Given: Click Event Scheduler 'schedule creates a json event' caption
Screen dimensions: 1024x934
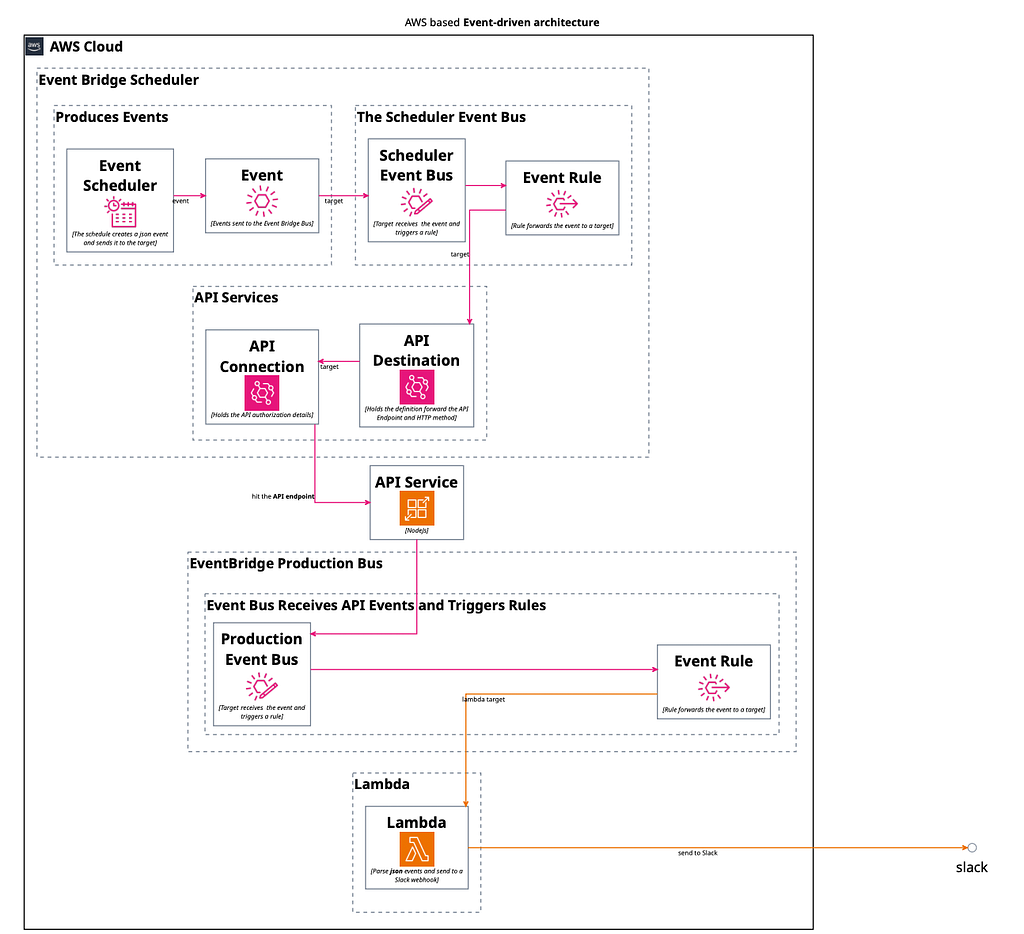Looking at the screenshot, I should [x=120, y=238].
